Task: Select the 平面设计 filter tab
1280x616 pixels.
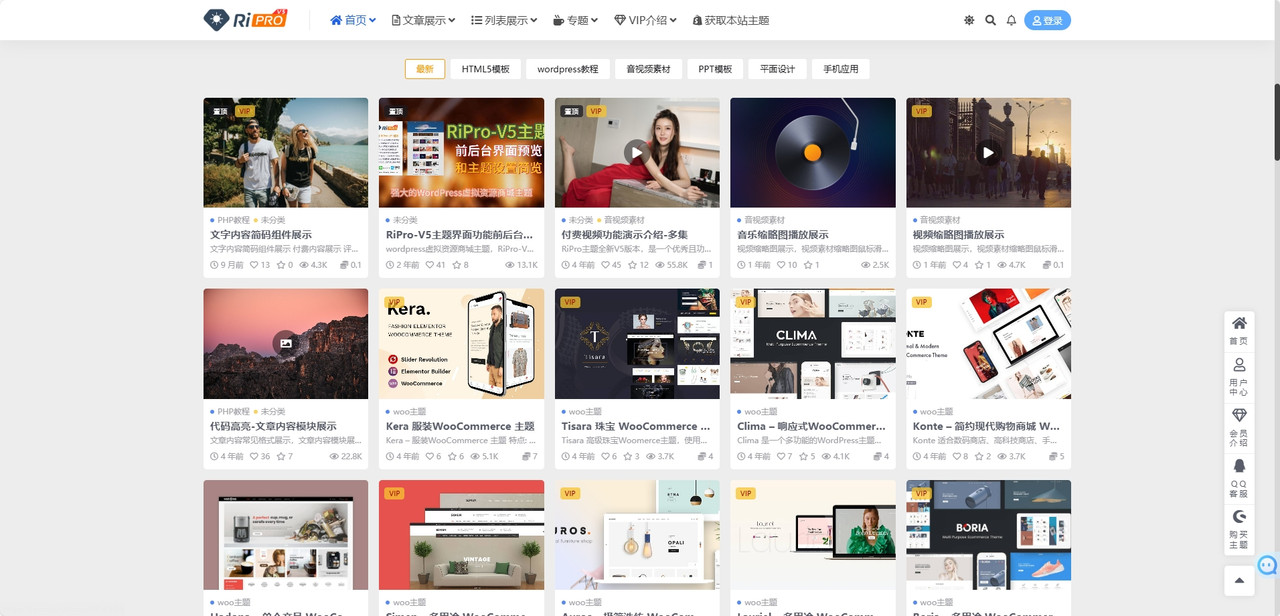Action: pyautogui.click(x=777, y=69)
